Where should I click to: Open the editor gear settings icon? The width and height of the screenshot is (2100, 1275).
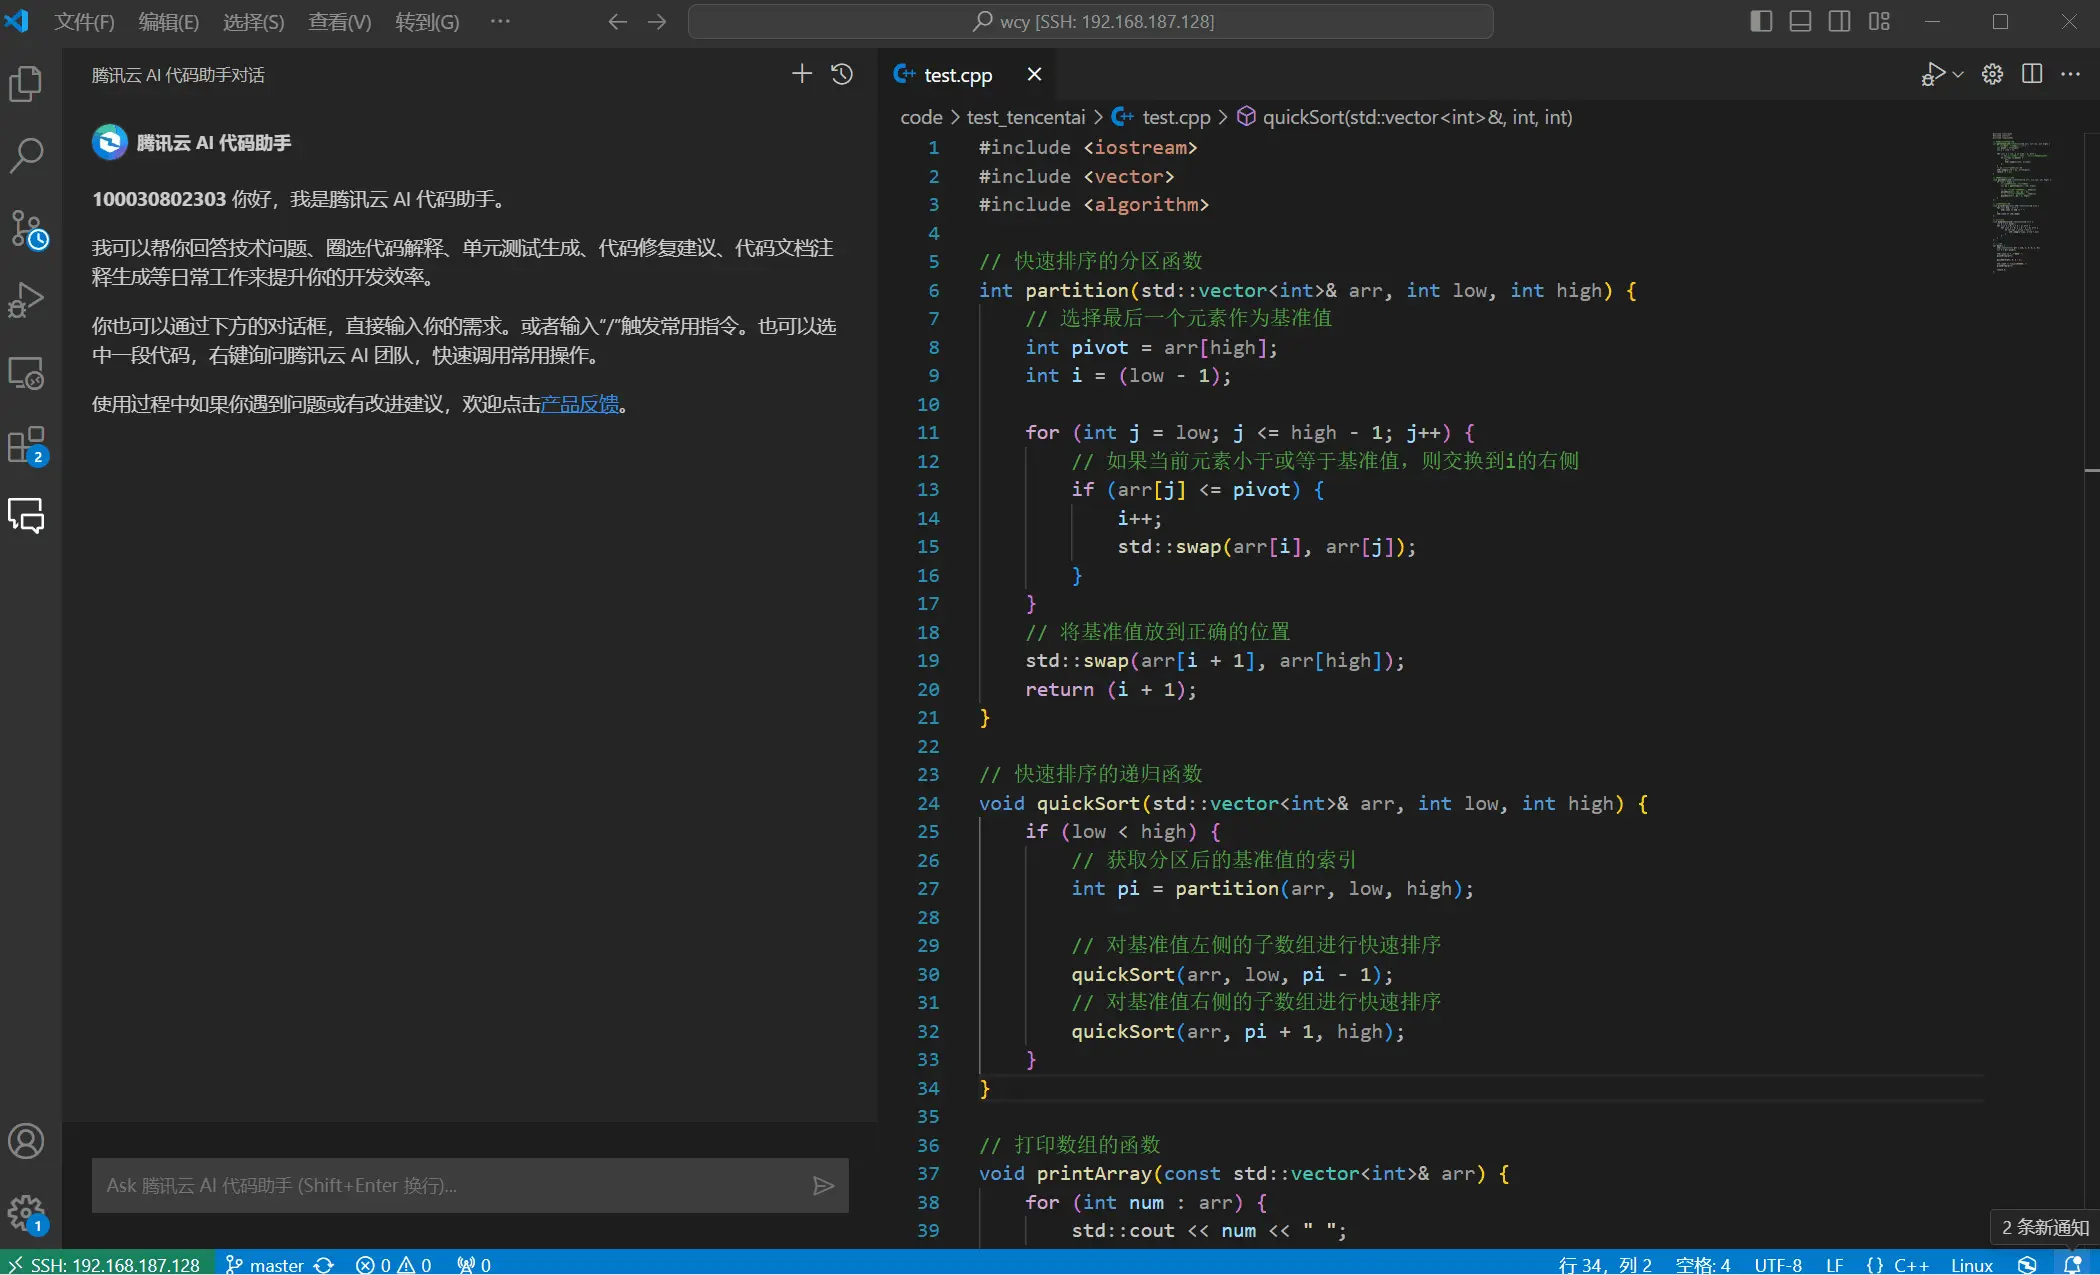tap(1992, 74)
